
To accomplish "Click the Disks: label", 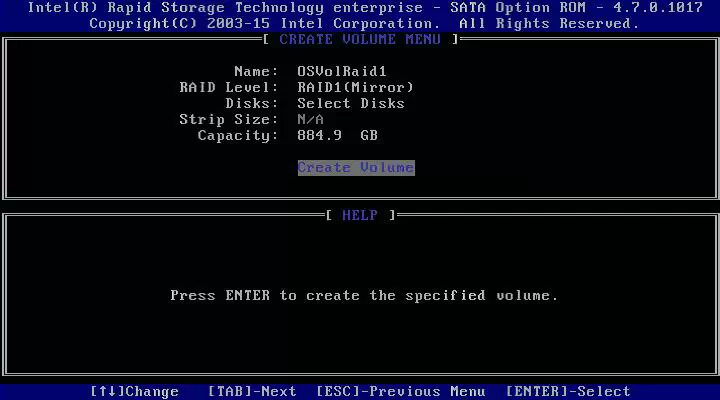I will pyautogui.click(x=252, y=103).
